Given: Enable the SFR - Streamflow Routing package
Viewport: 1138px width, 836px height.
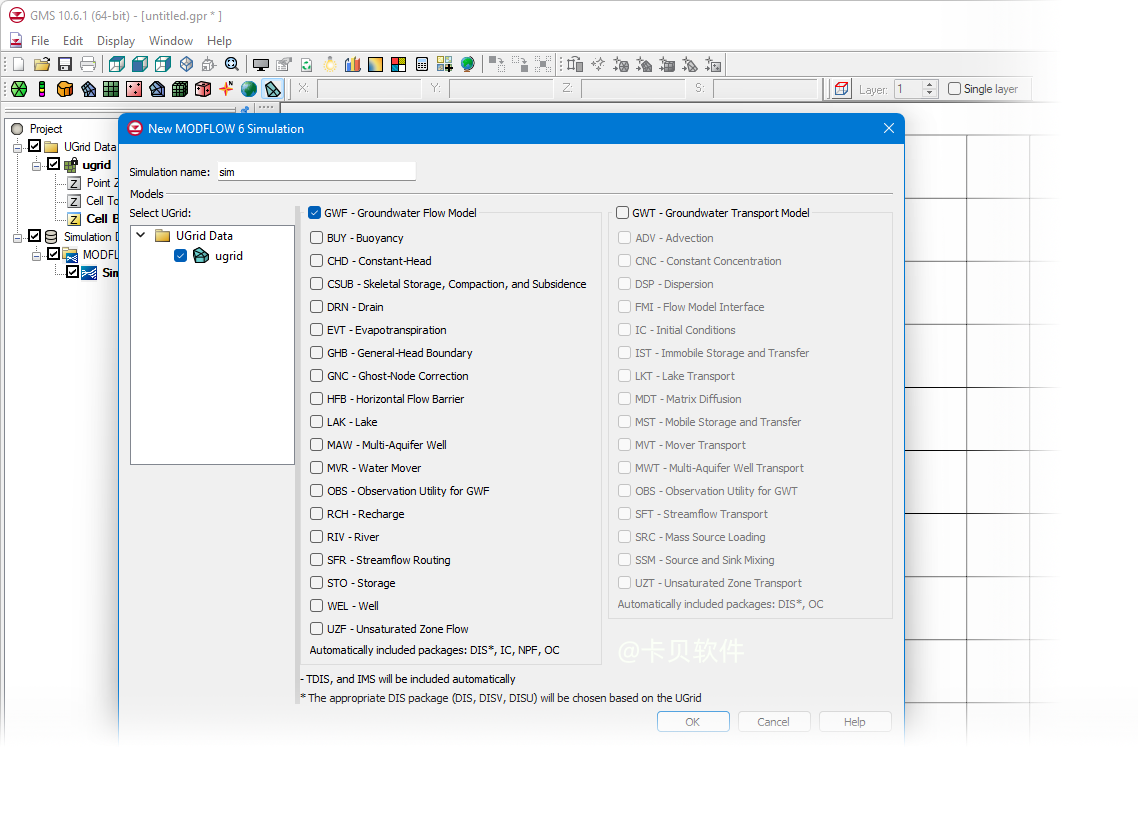Looking at the screenshot, I should [x=316, y=560].
